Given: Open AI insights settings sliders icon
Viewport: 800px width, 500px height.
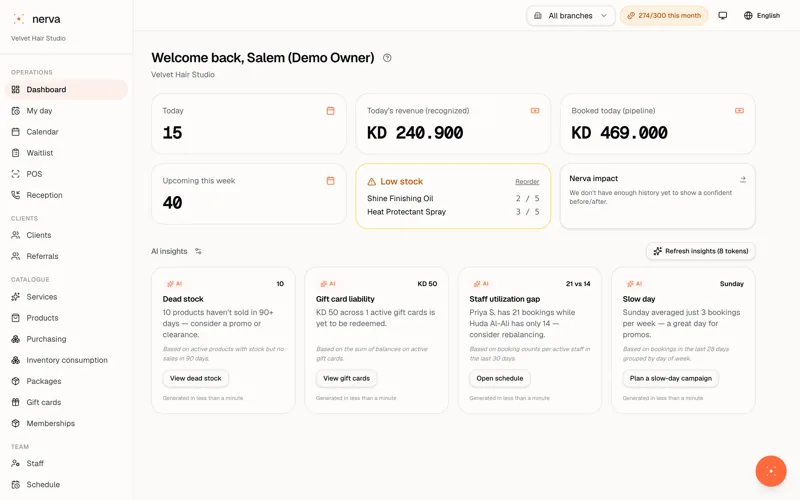Looking at the screenshot, I should 198,251.
